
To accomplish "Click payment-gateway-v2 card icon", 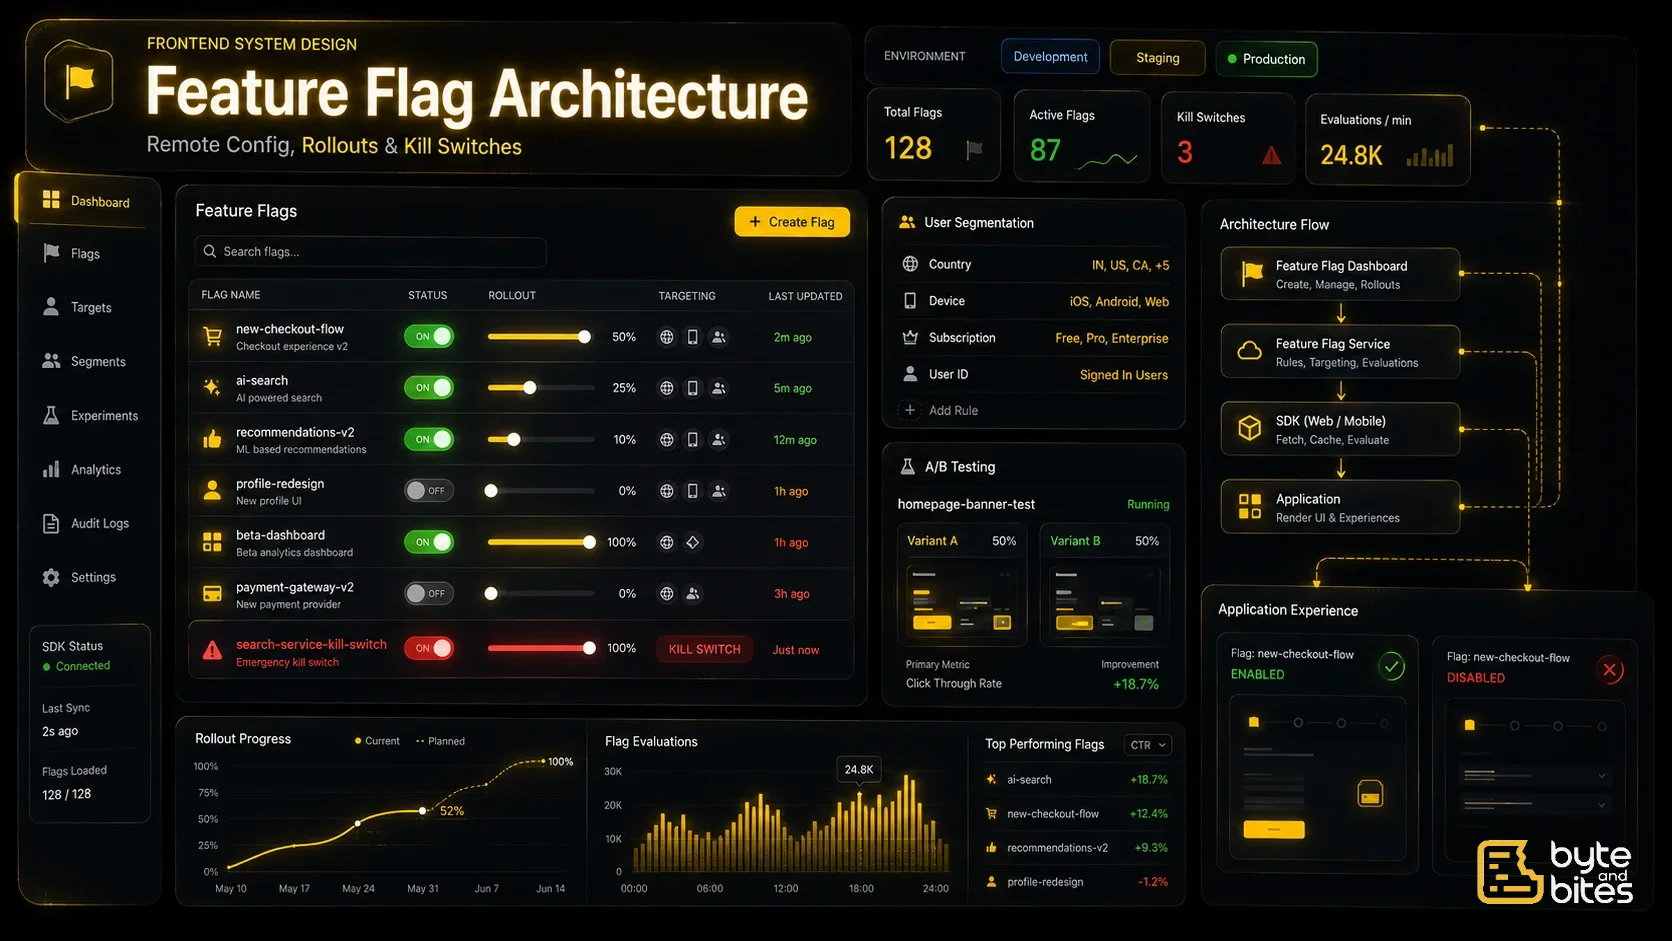I will tap(212, 594).
